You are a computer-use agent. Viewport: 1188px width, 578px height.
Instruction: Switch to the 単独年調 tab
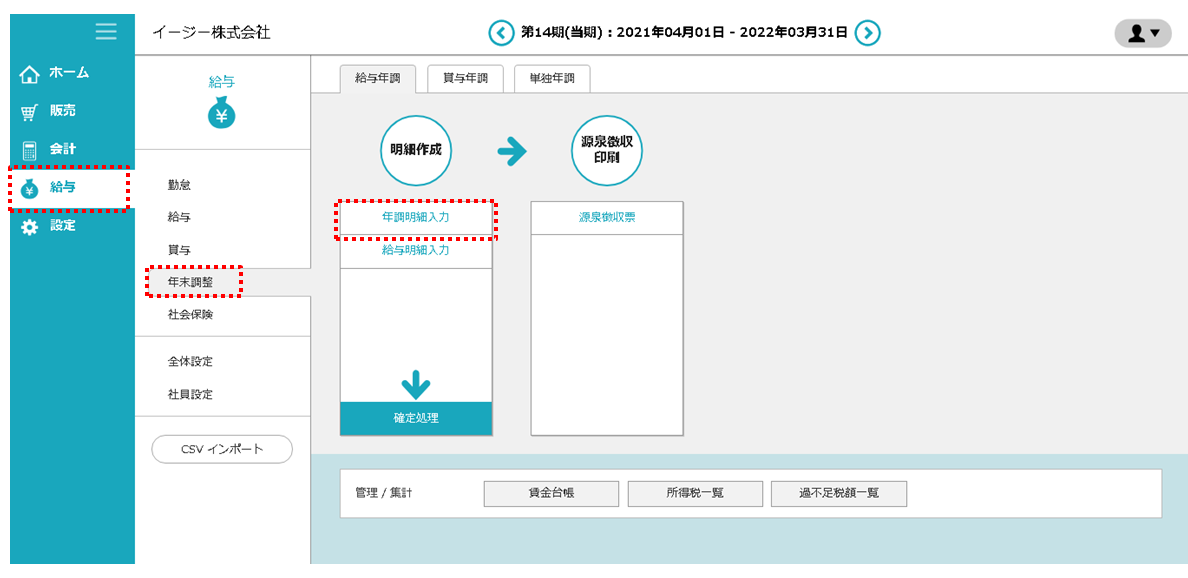coord(552,79)
